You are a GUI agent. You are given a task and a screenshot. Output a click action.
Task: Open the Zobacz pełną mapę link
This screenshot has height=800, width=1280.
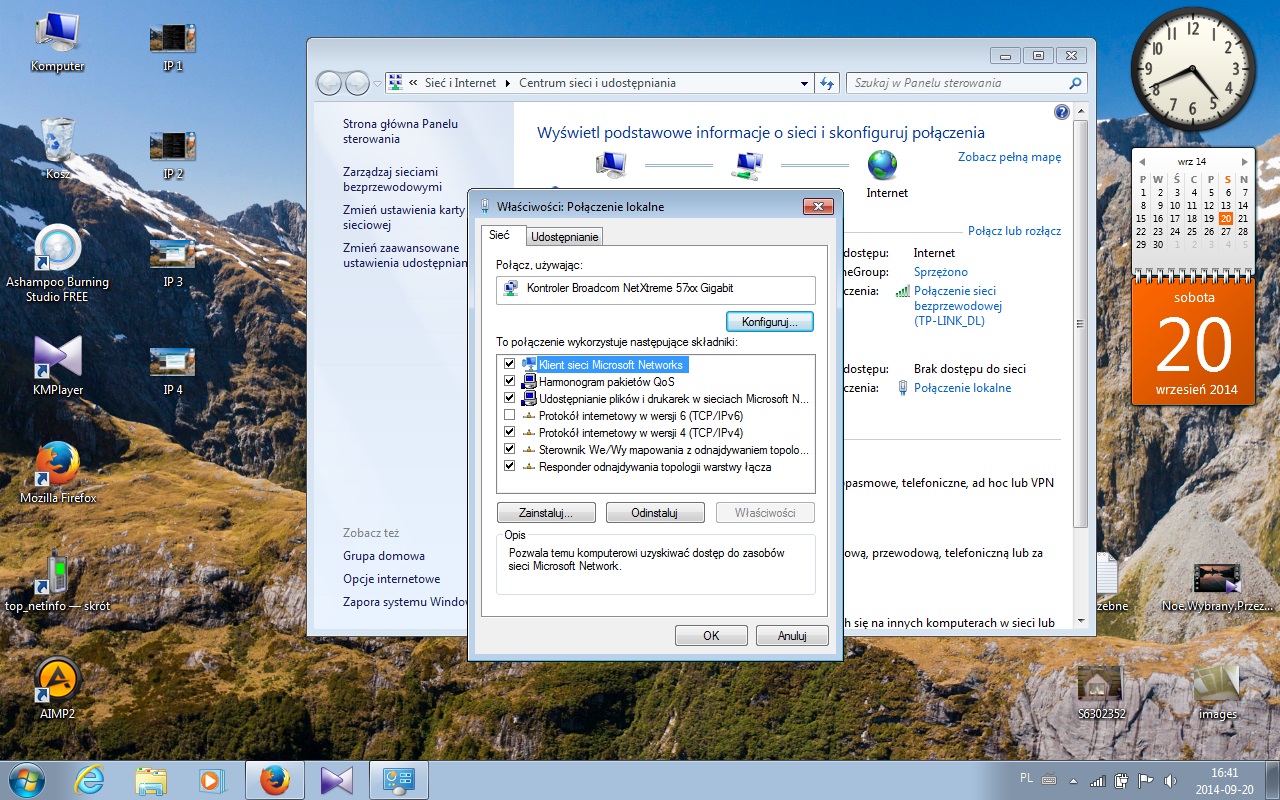[1009, 157]
